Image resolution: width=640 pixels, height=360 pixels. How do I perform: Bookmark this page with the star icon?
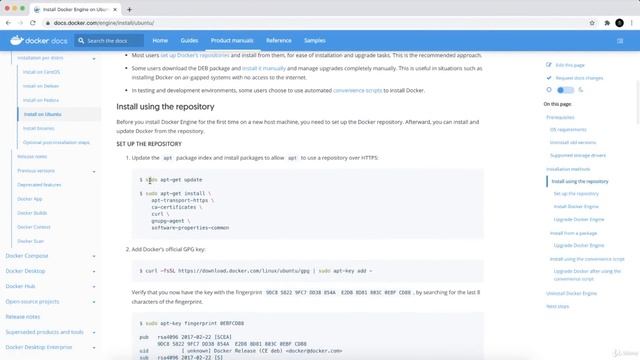coord(592,23)
